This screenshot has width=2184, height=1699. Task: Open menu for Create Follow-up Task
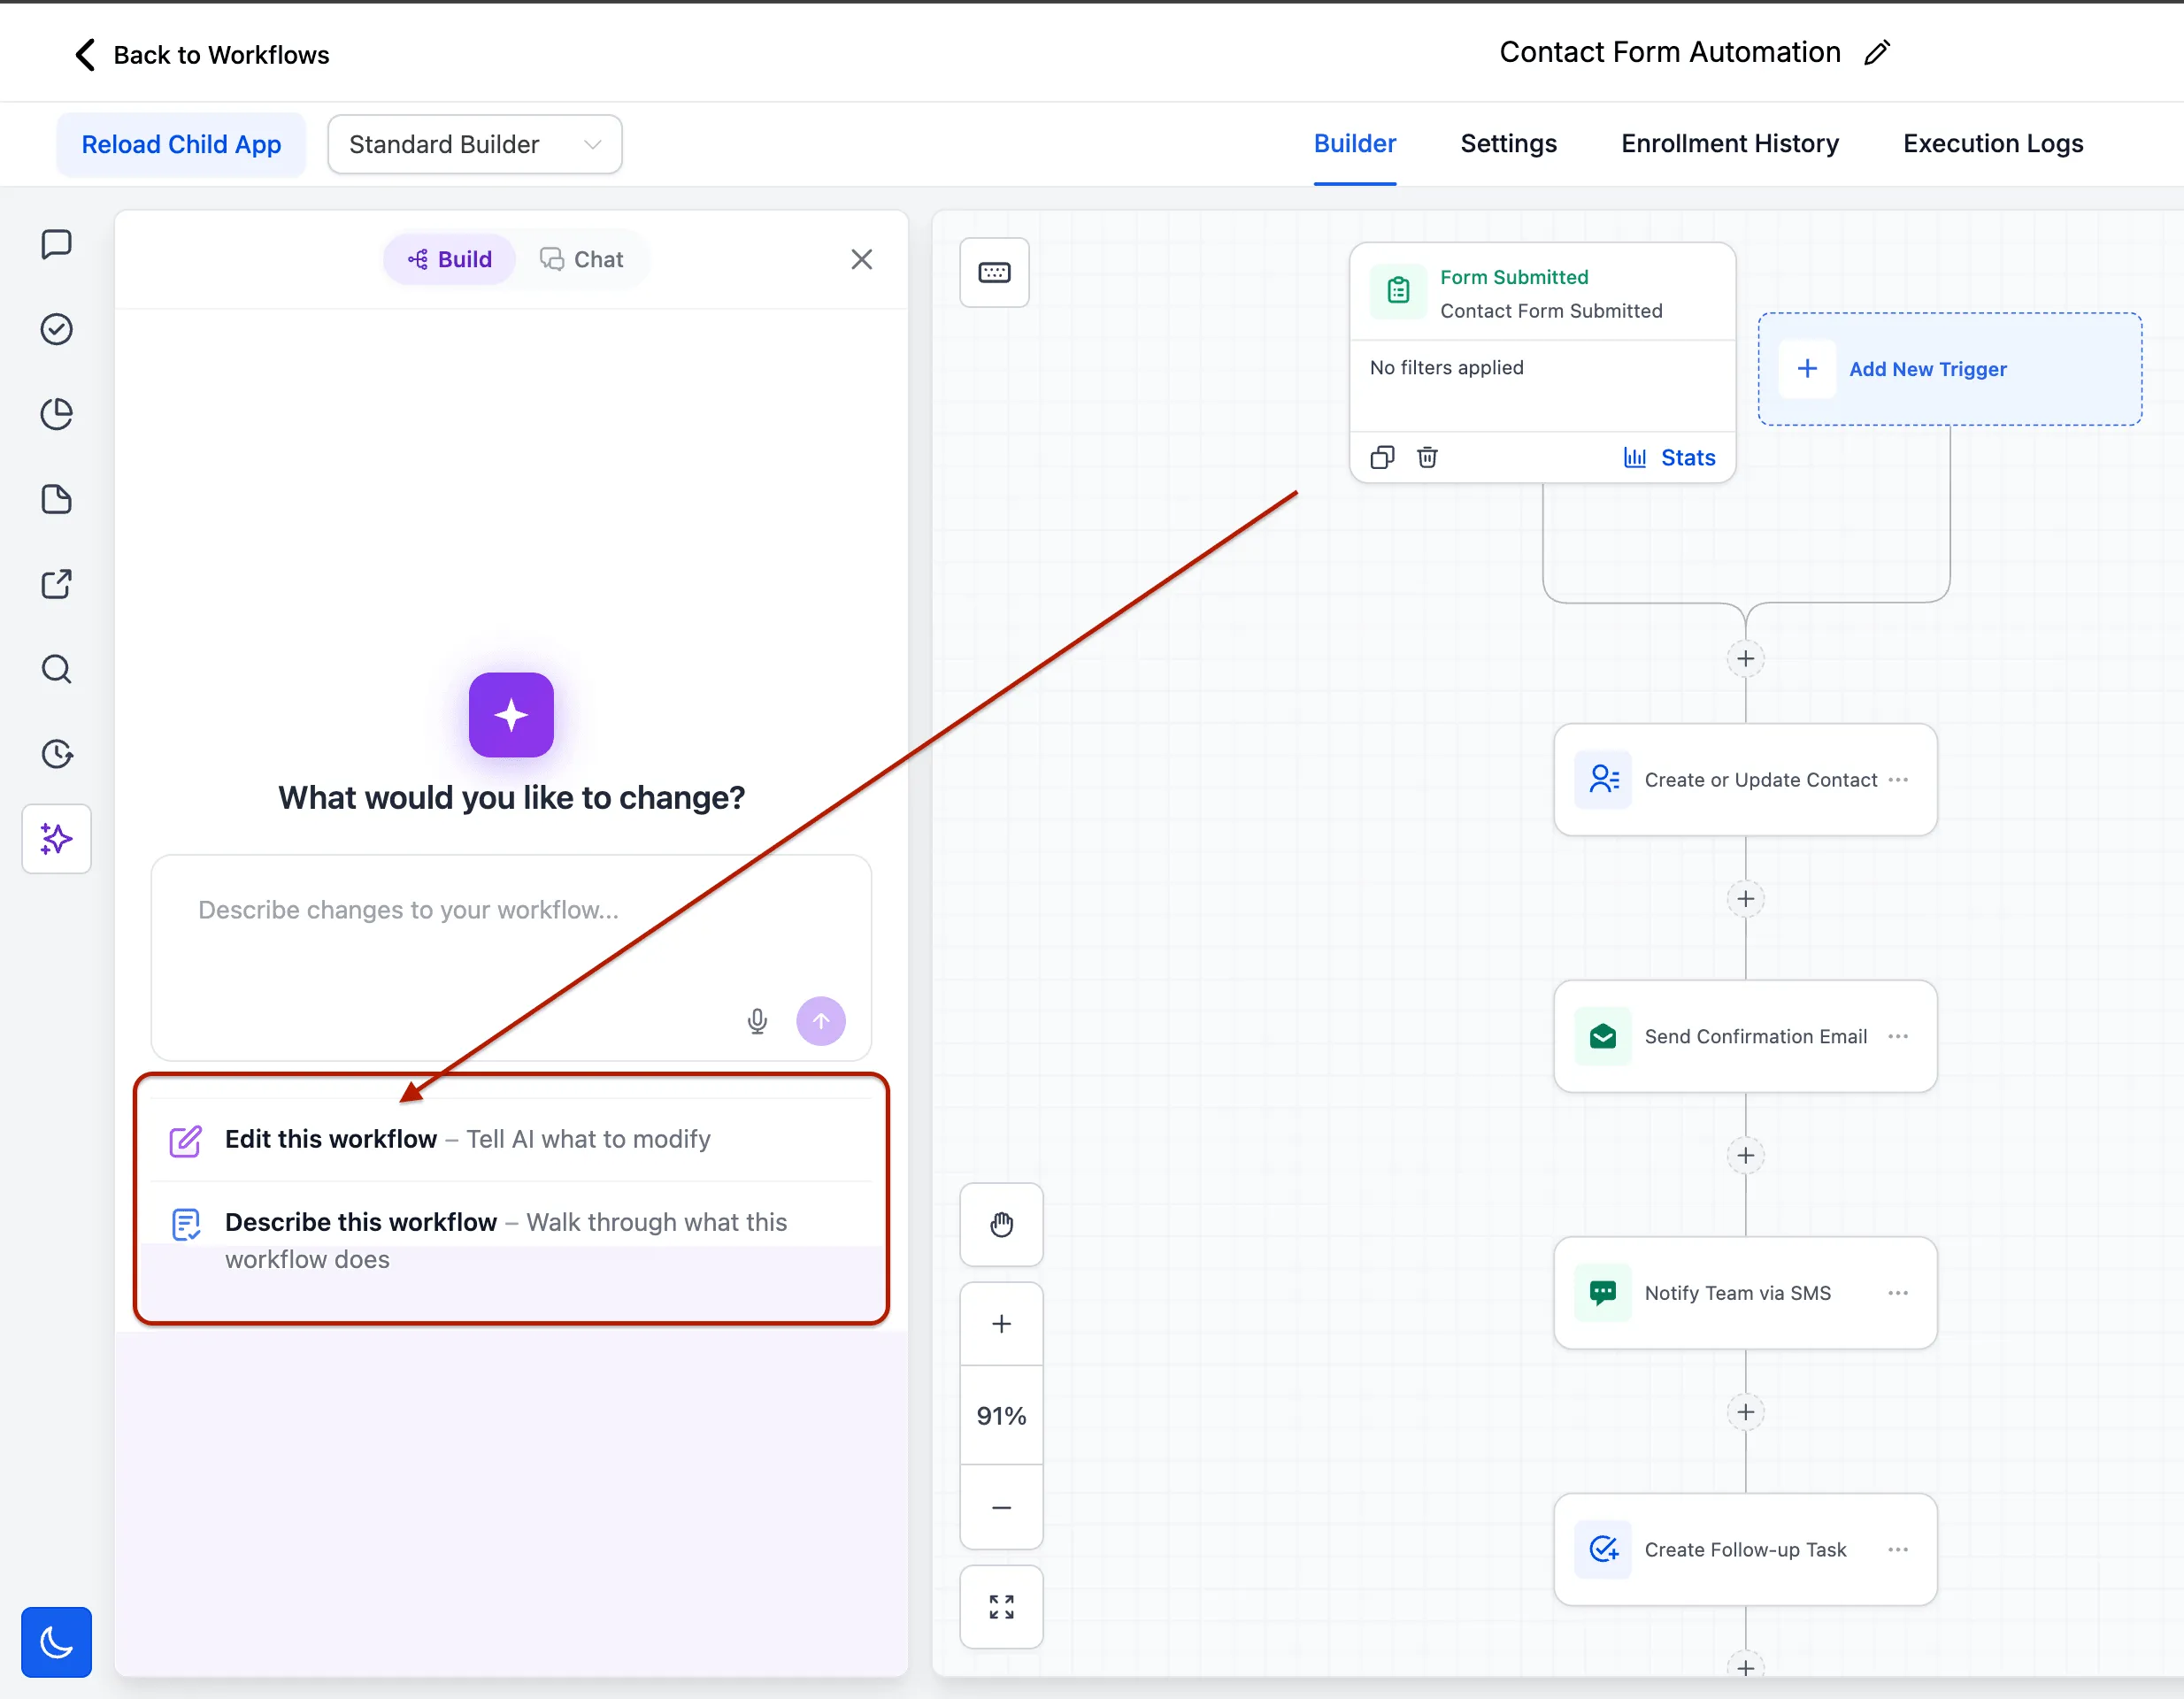pyautogui.click(x=1898, y=1550)
